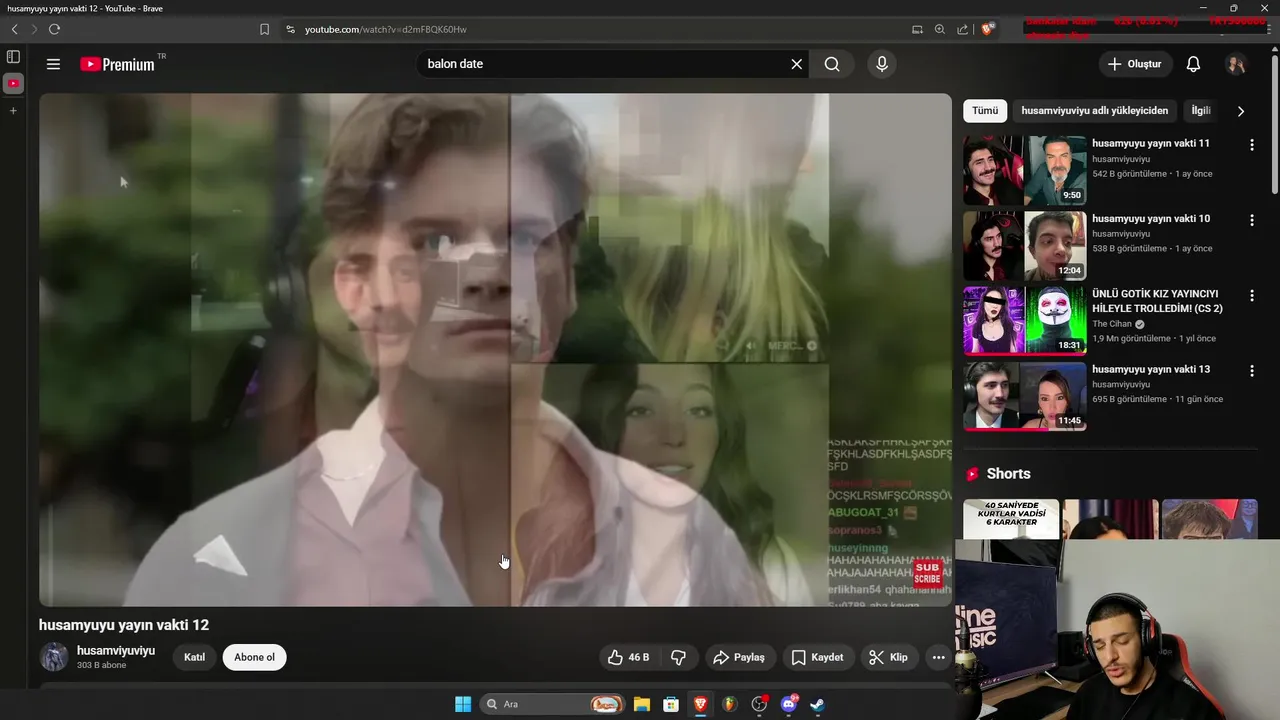Open File Explorer from the taskbar

pos(642,704)
